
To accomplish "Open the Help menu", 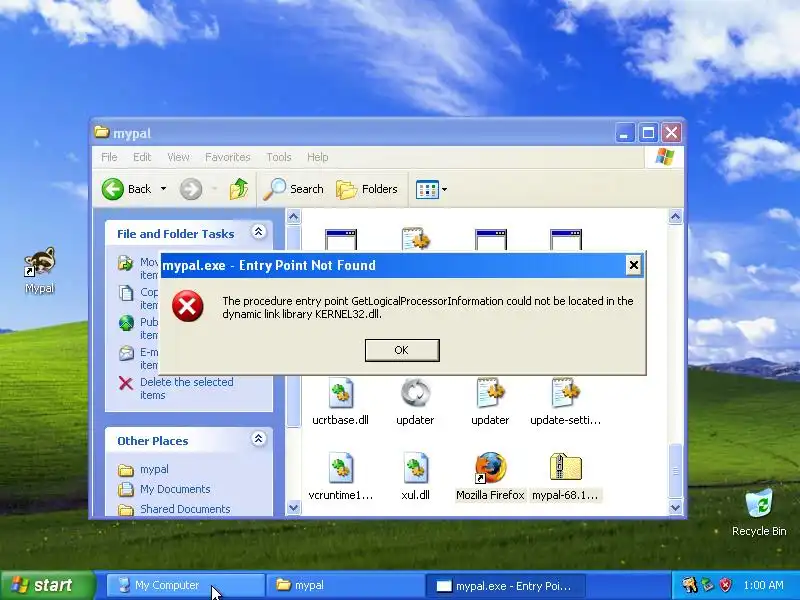I will click(x=317, y=157).
